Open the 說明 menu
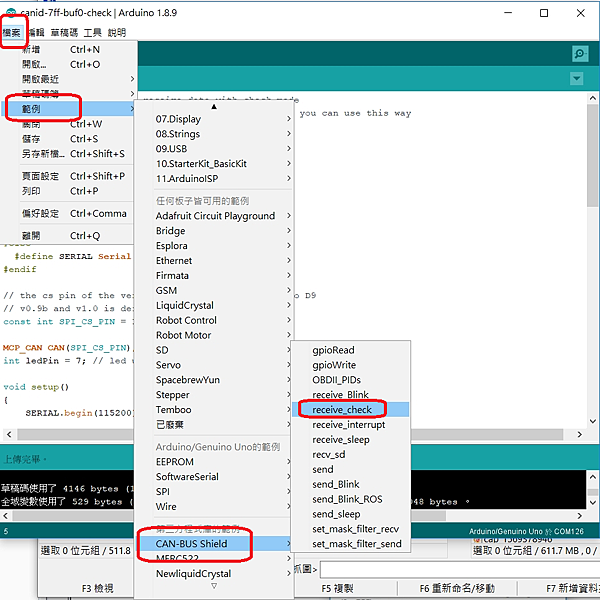The width and height of the screenshot is (600, 600). 116,33
